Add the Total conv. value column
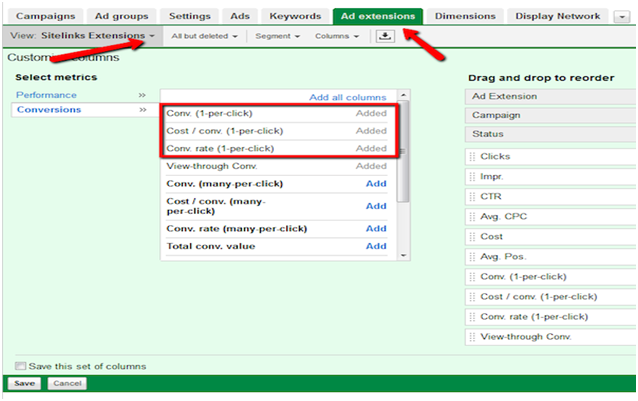 pyautogui.click(x=376, y=246)
